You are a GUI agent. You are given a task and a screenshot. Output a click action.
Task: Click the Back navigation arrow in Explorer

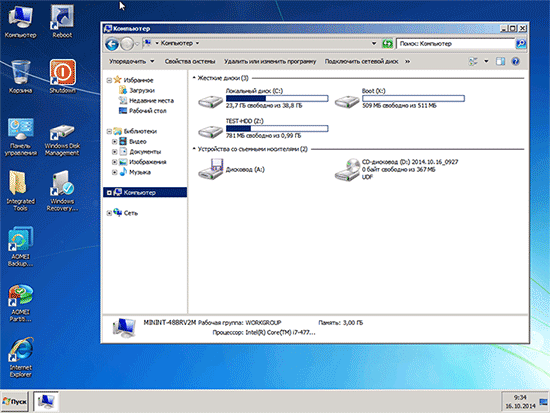point(112,44)
